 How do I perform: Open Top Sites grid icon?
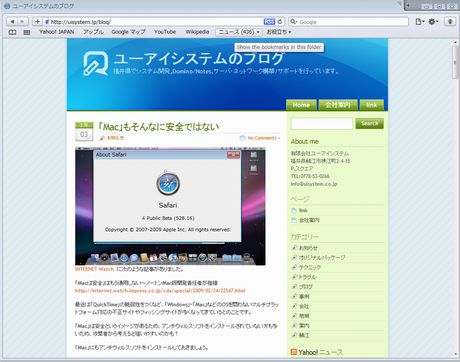[27, 32]
